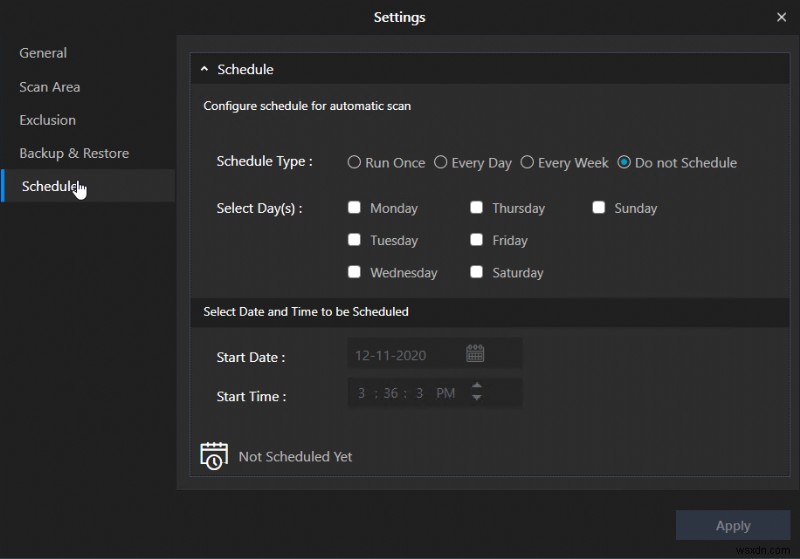Enable the Sunday checkbox
Viewport: 800px width, 559px height.
pos(599,208)
